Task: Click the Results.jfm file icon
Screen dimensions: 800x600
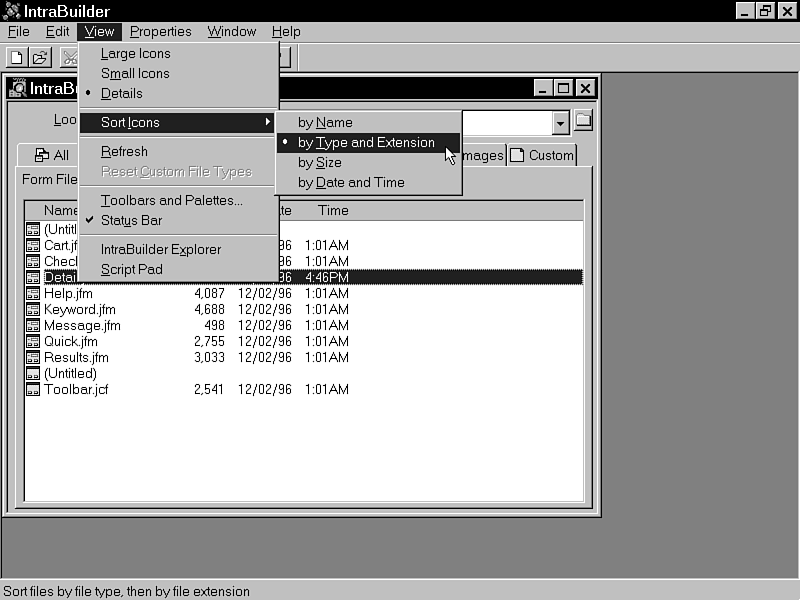Action: pos(33,358)
